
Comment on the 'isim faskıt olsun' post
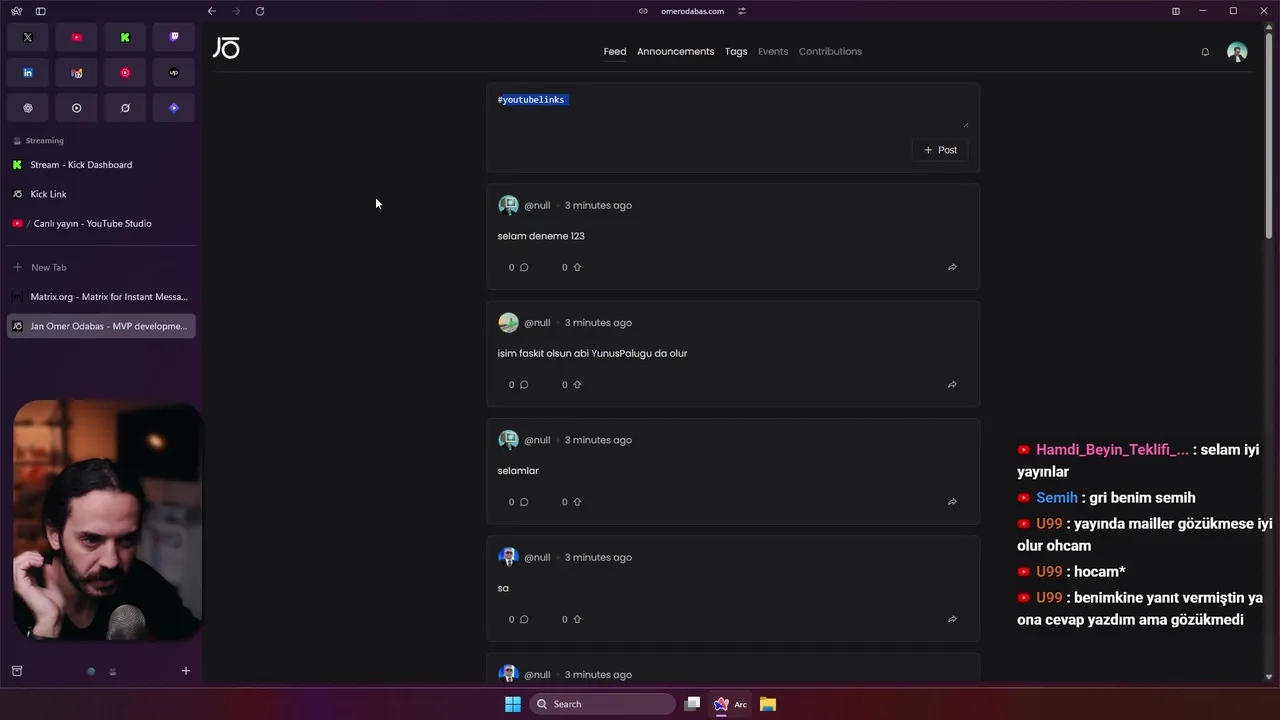[524, 384]
